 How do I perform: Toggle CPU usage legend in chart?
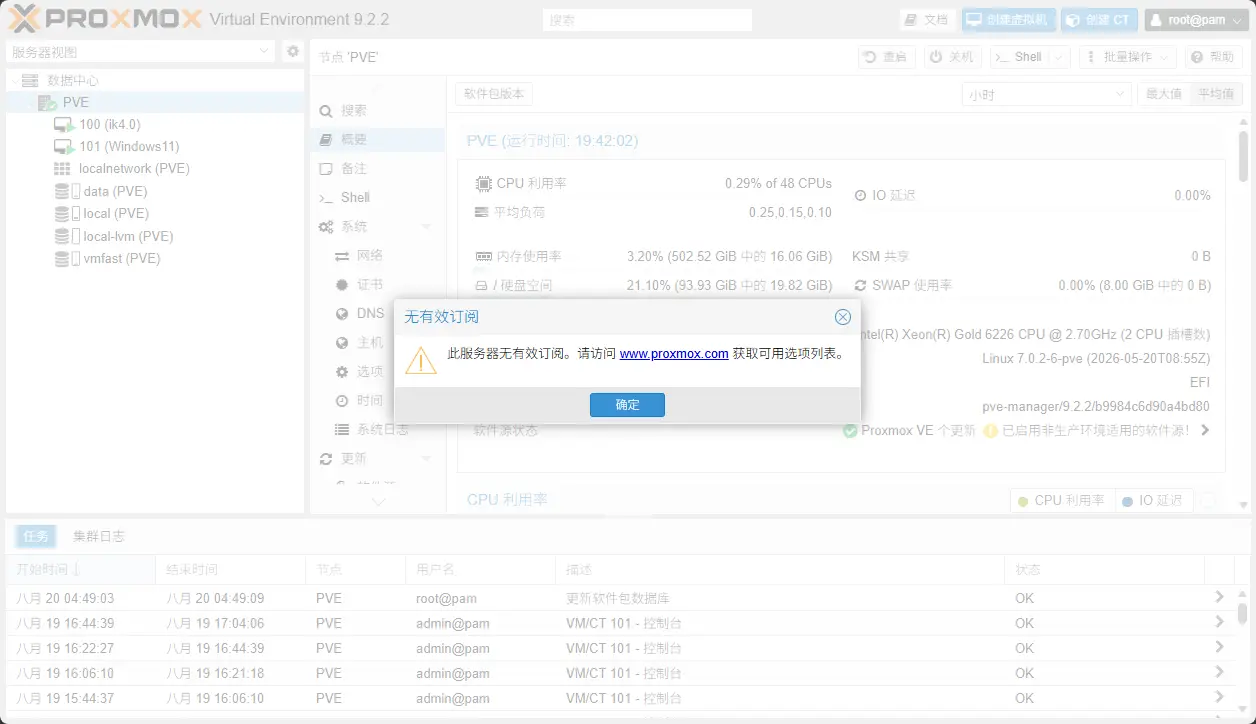[x=1061, y=501]
